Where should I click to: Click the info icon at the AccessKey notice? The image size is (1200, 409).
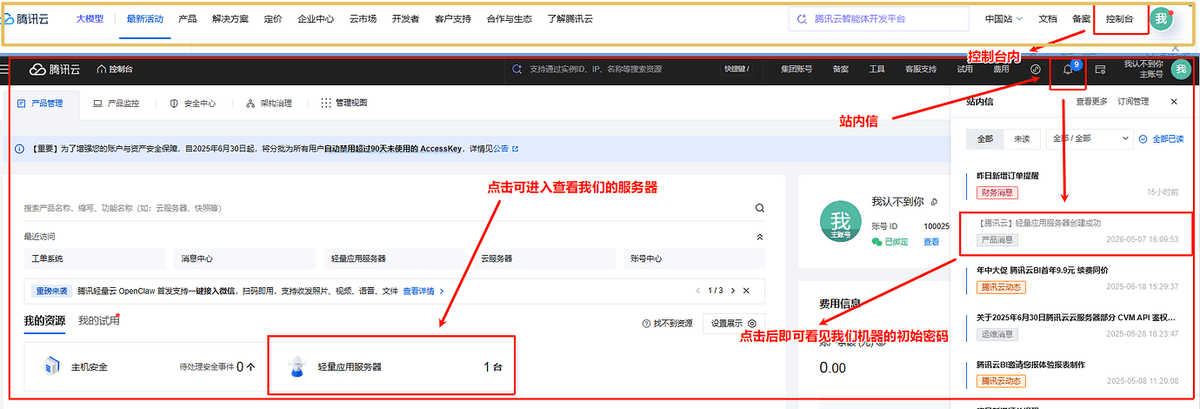21,149
